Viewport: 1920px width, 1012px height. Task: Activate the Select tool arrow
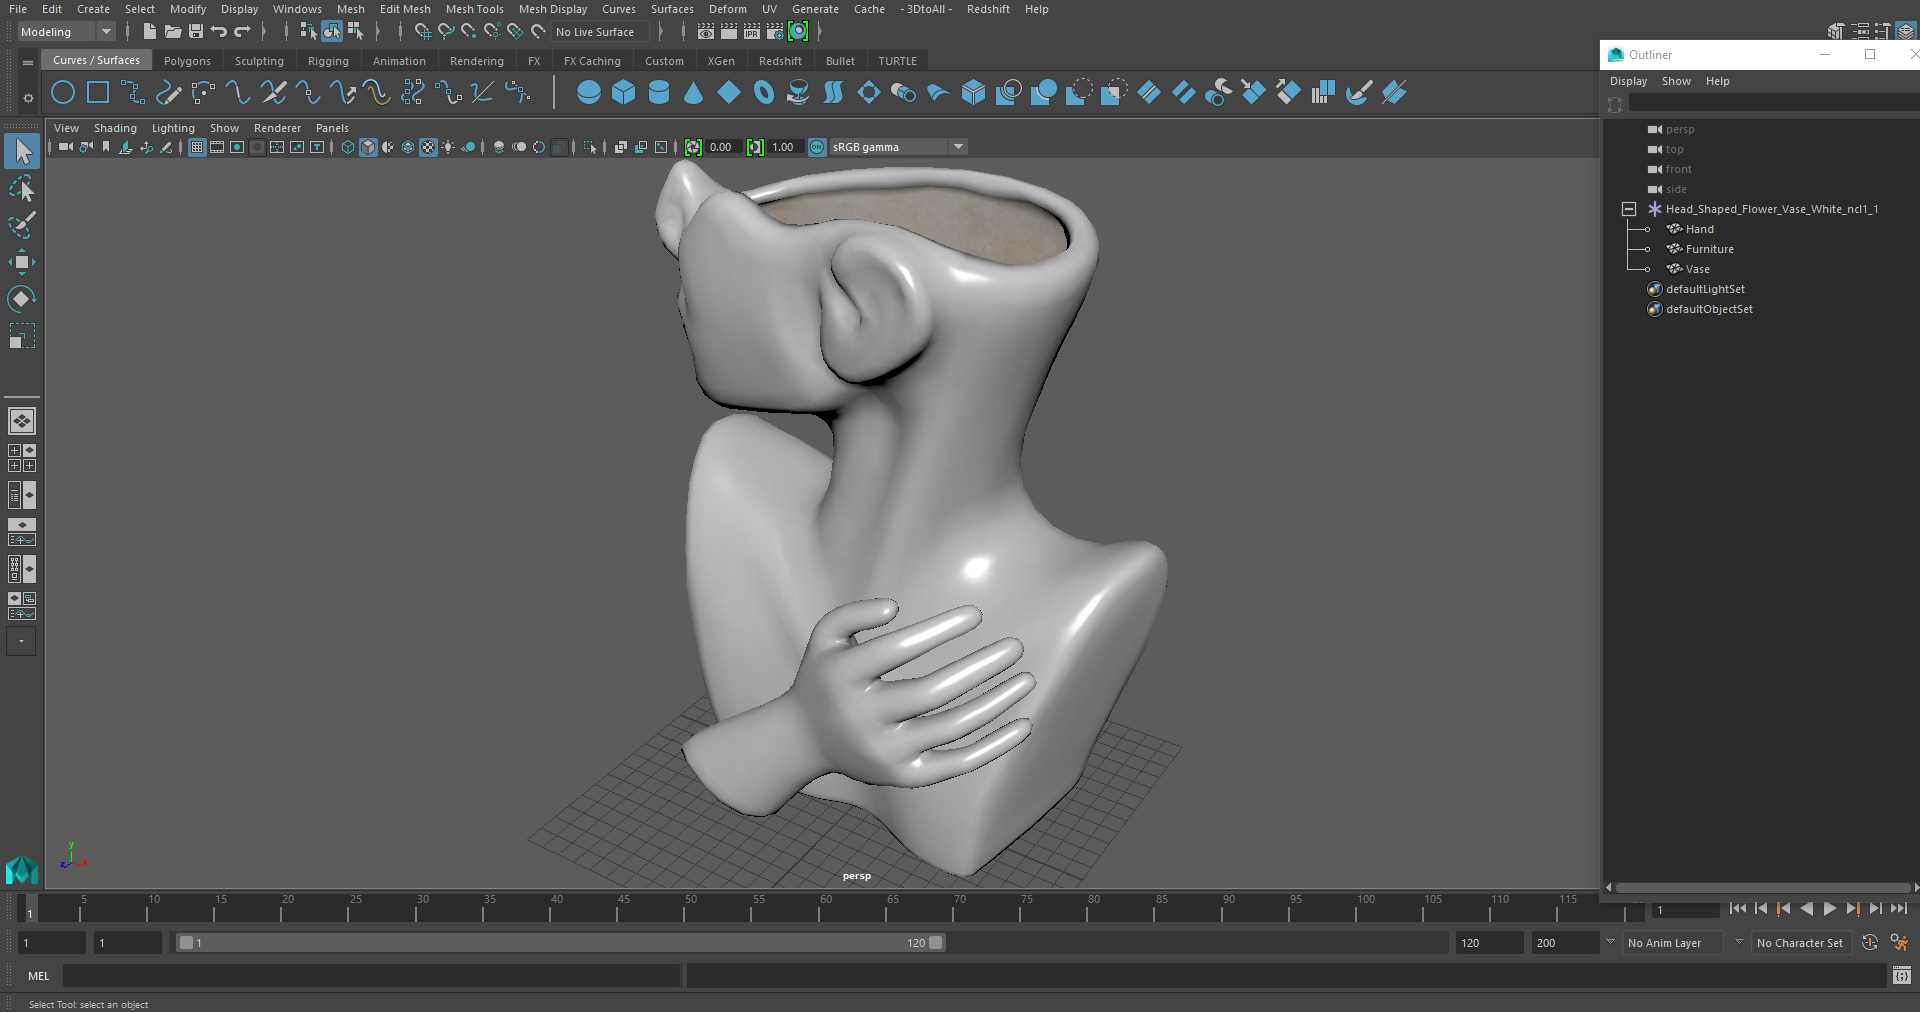pyautogui.click(x=22, y=151)
